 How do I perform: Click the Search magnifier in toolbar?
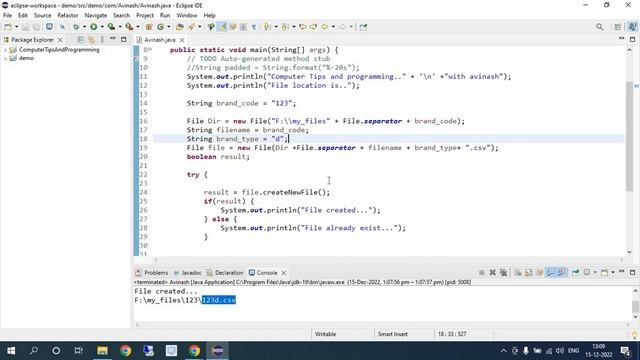(600, 27)
